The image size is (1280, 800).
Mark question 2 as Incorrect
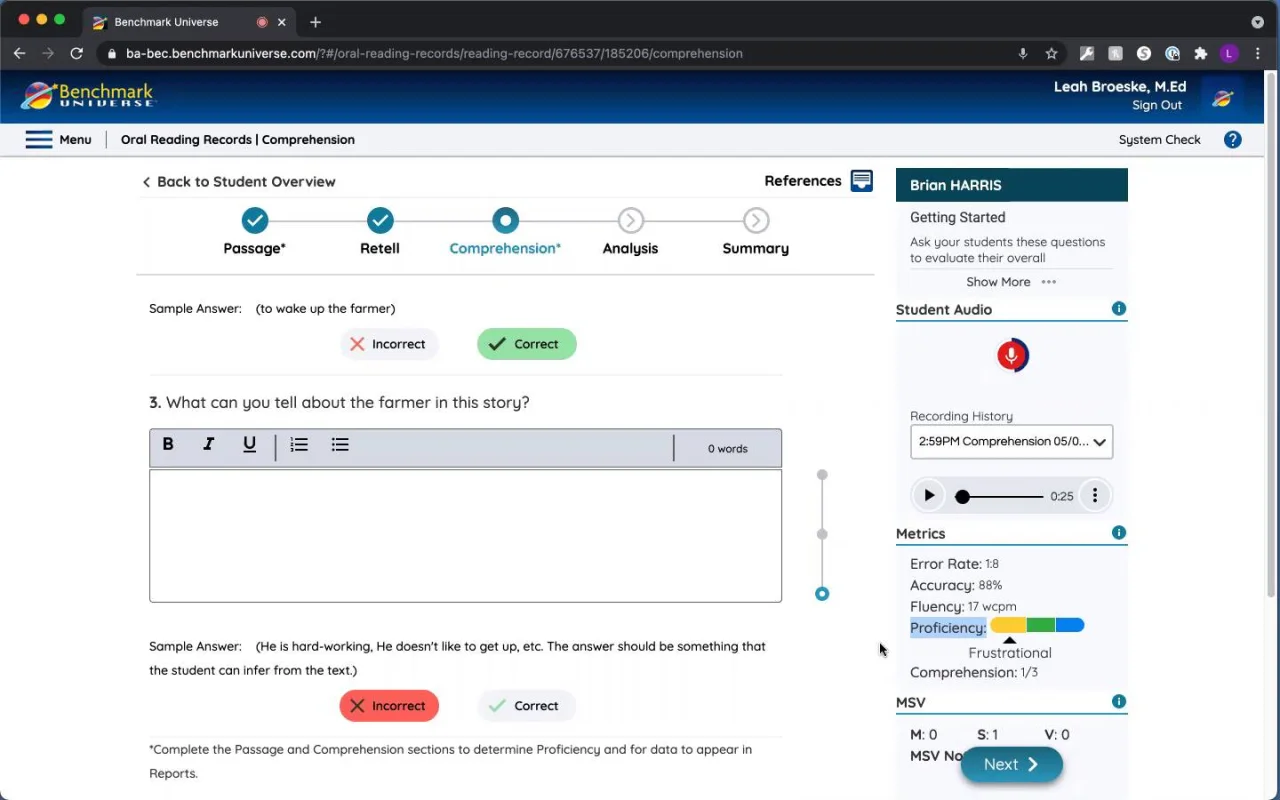[x=388, y=344]
